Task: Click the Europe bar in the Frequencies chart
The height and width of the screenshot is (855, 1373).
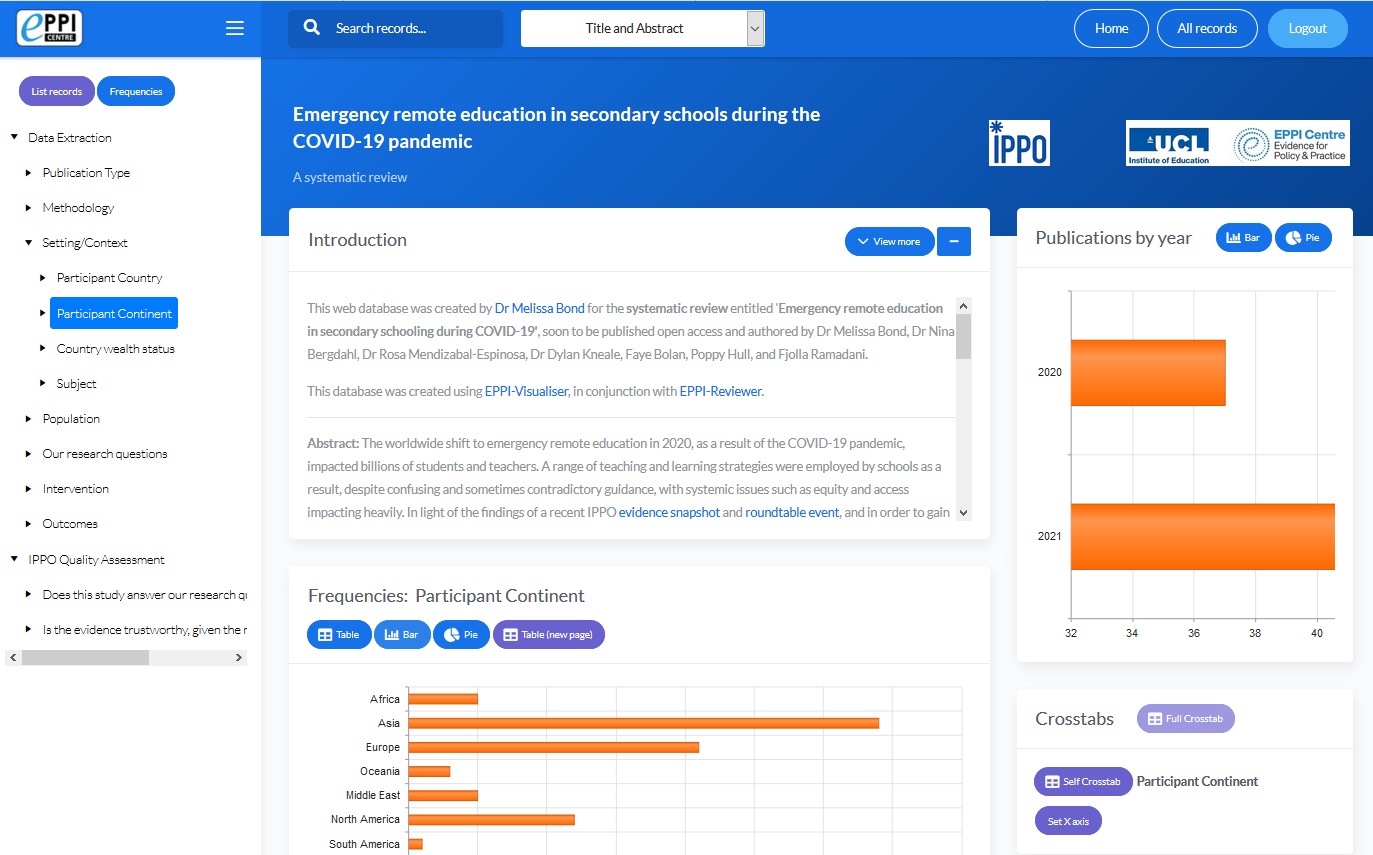Action: [x=553, y=747]
